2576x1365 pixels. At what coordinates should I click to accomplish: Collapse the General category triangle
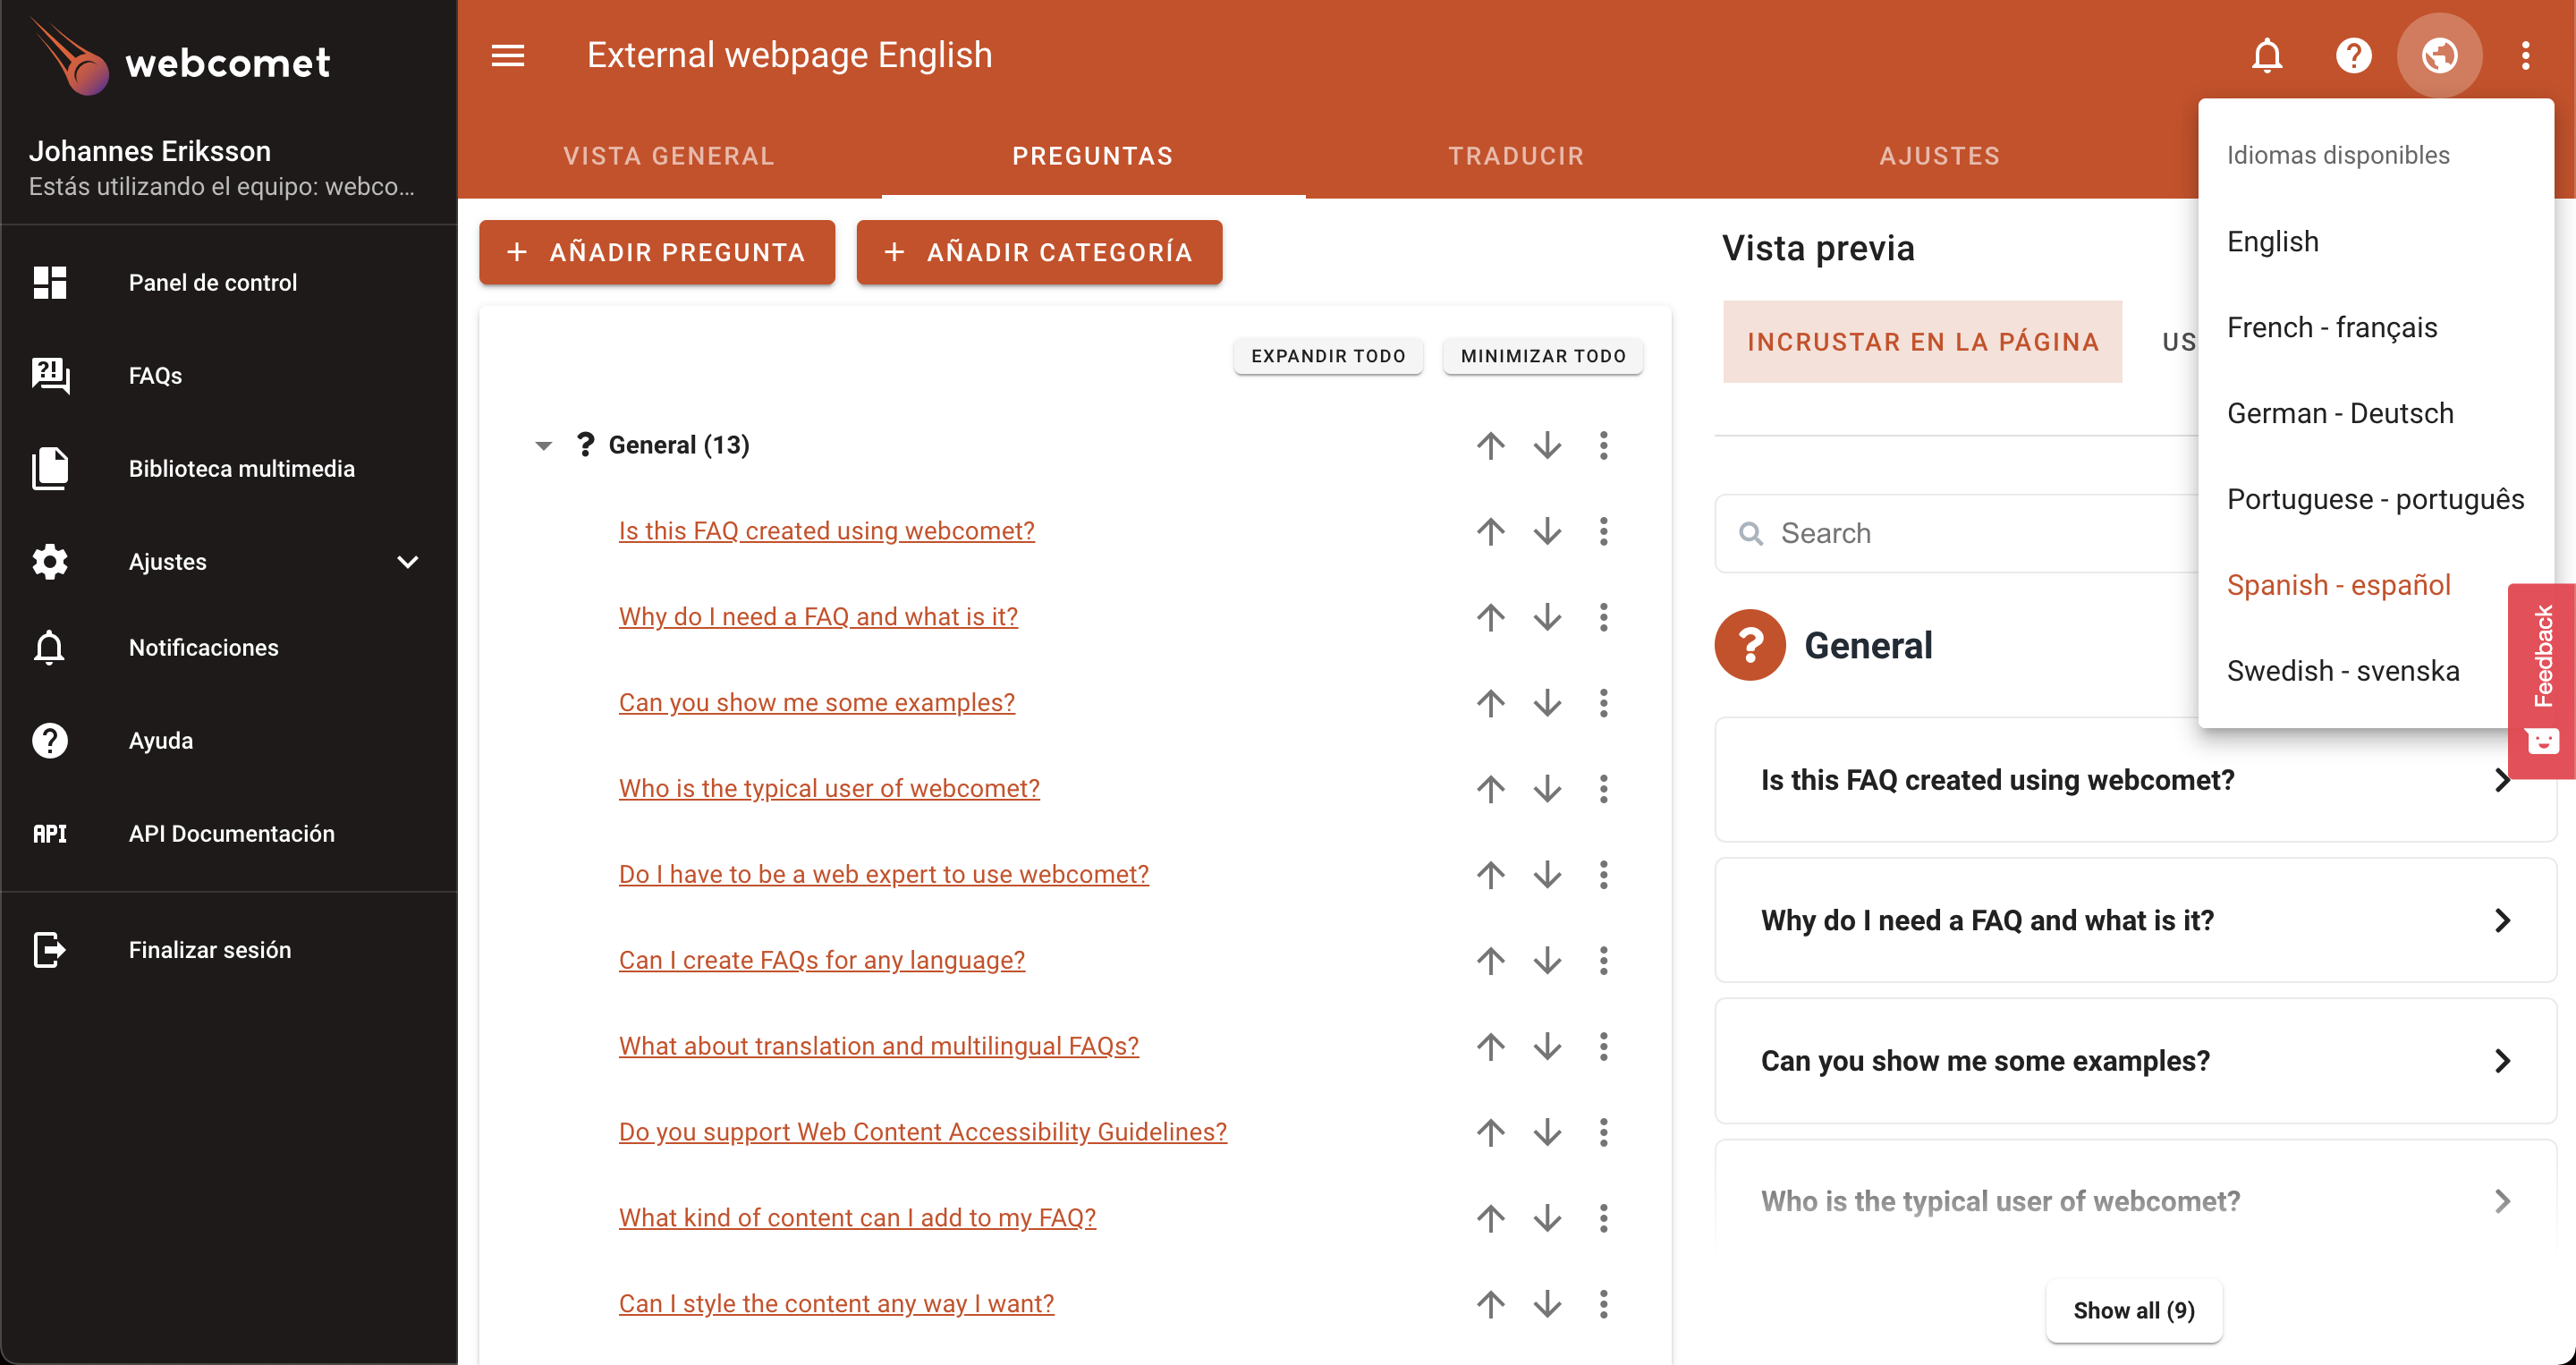click(x=543, y=446)
